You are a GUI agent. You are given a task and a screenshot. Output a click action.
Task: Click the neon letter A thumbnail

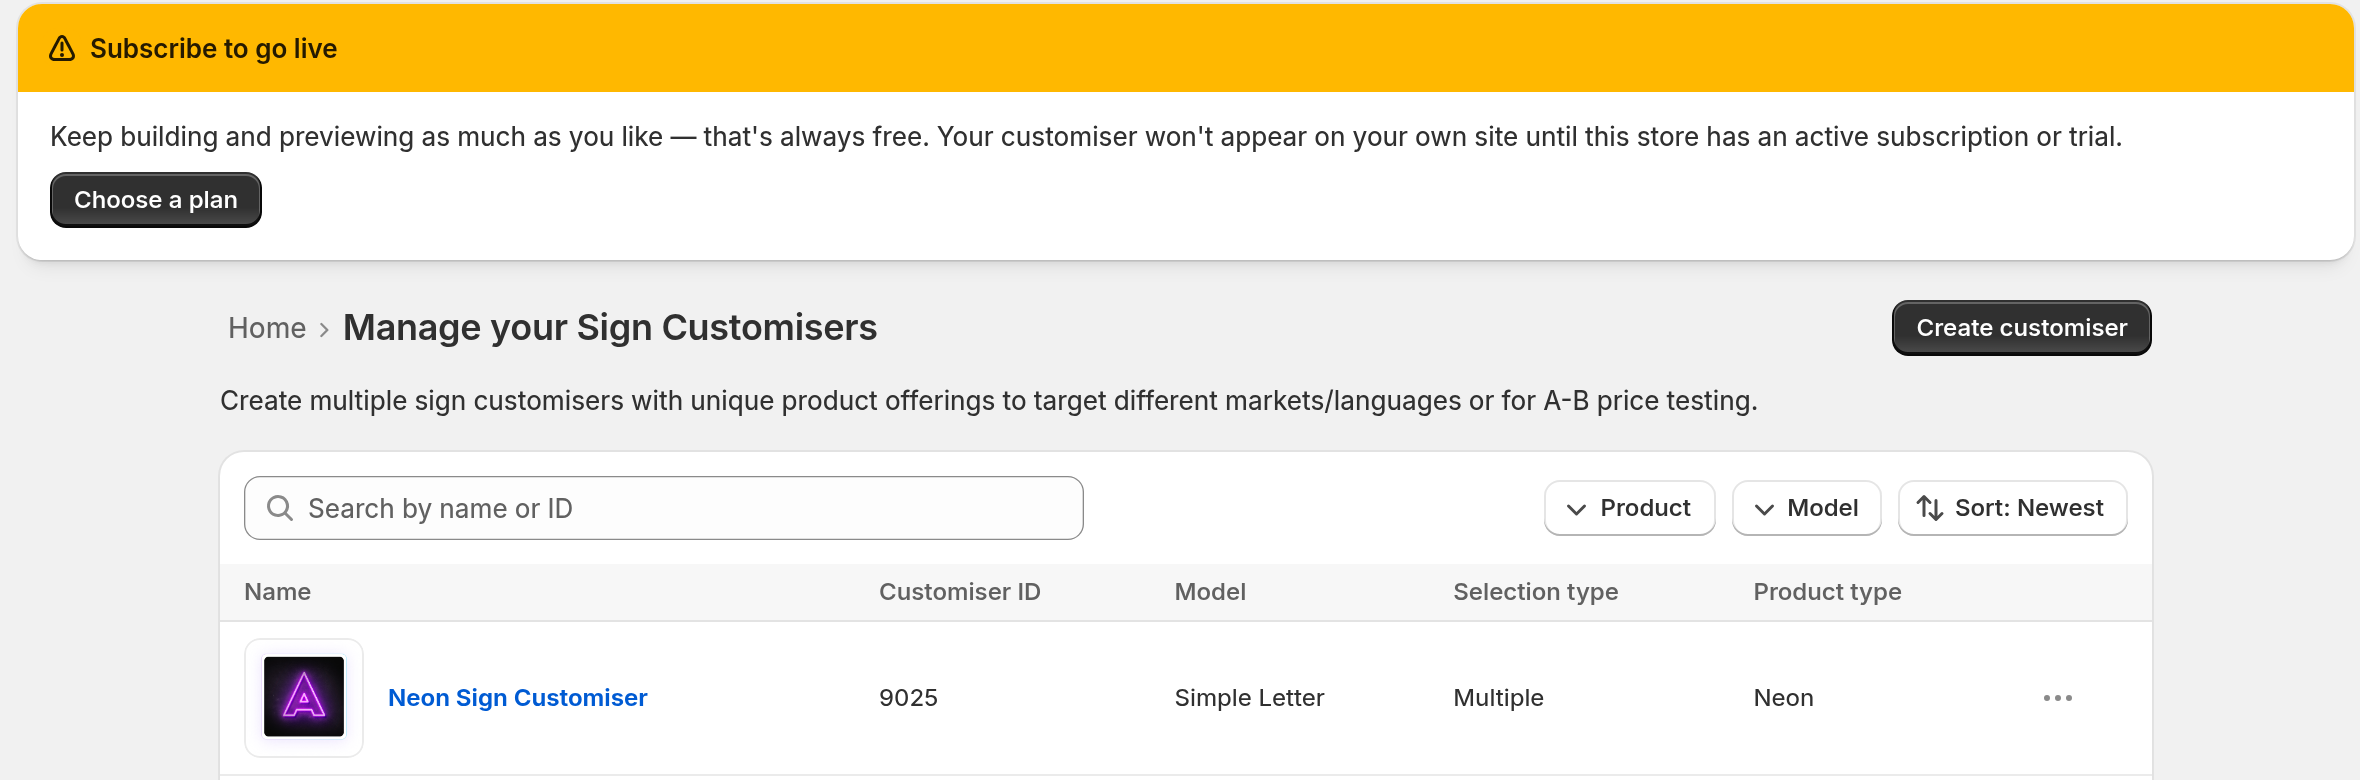click(304, 698)
